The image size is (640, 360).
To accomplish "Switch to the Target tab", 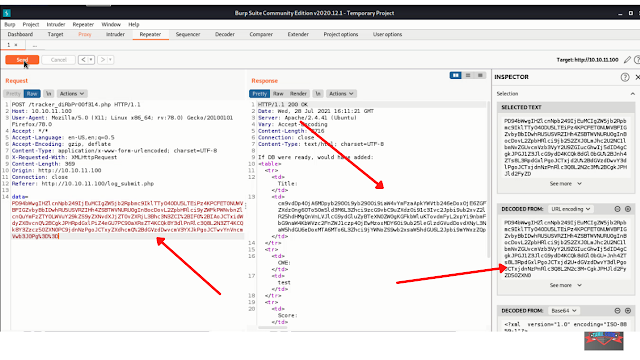I will pyautogui.click(x=56, y=34).
